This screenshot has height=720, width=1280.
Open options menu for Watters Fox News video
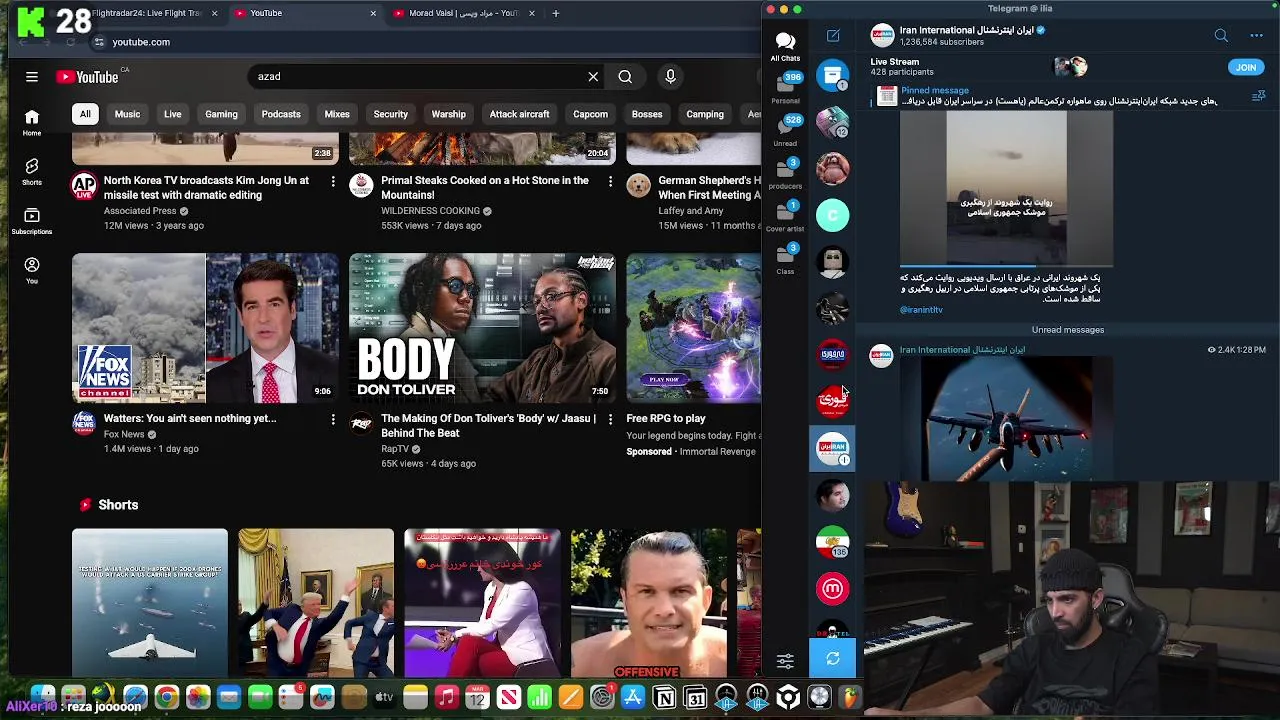[333, 420]
